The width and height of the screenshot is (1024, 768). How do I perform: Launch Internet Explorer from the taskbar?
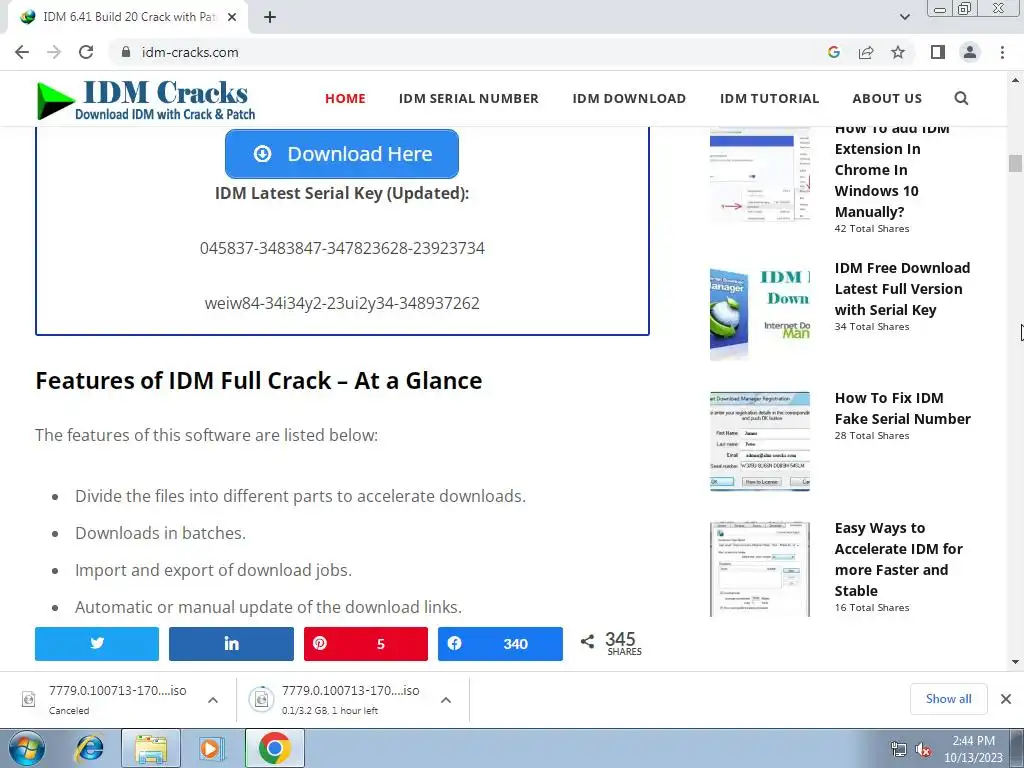coord(89,748)
